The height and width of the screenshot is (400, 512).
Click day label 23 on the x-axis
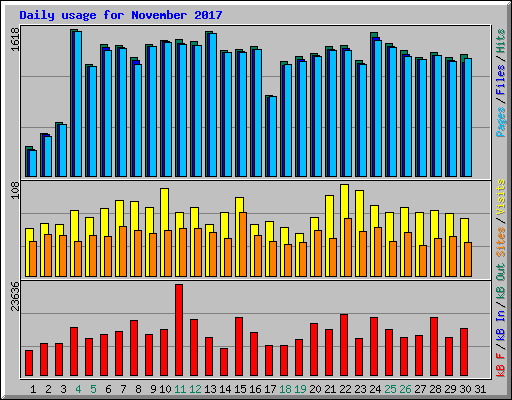click(x=360, y=389)
